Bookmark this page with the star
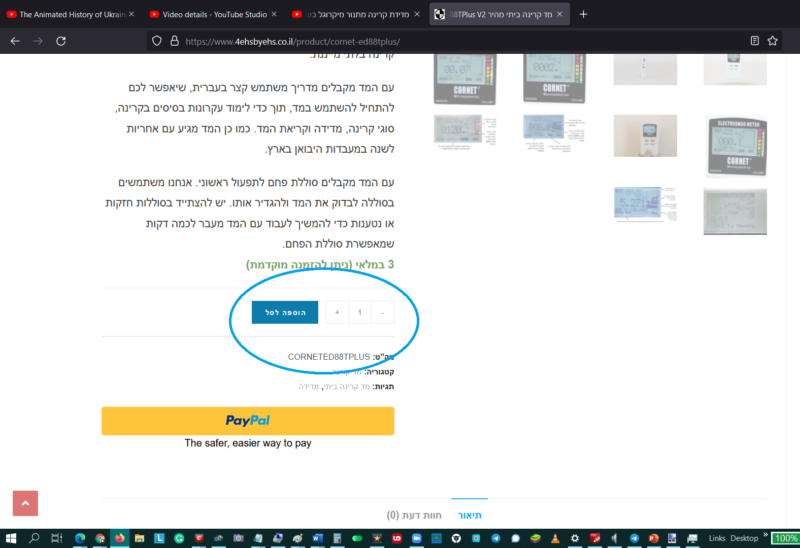 pyautogui.click(x=772, y=41)
